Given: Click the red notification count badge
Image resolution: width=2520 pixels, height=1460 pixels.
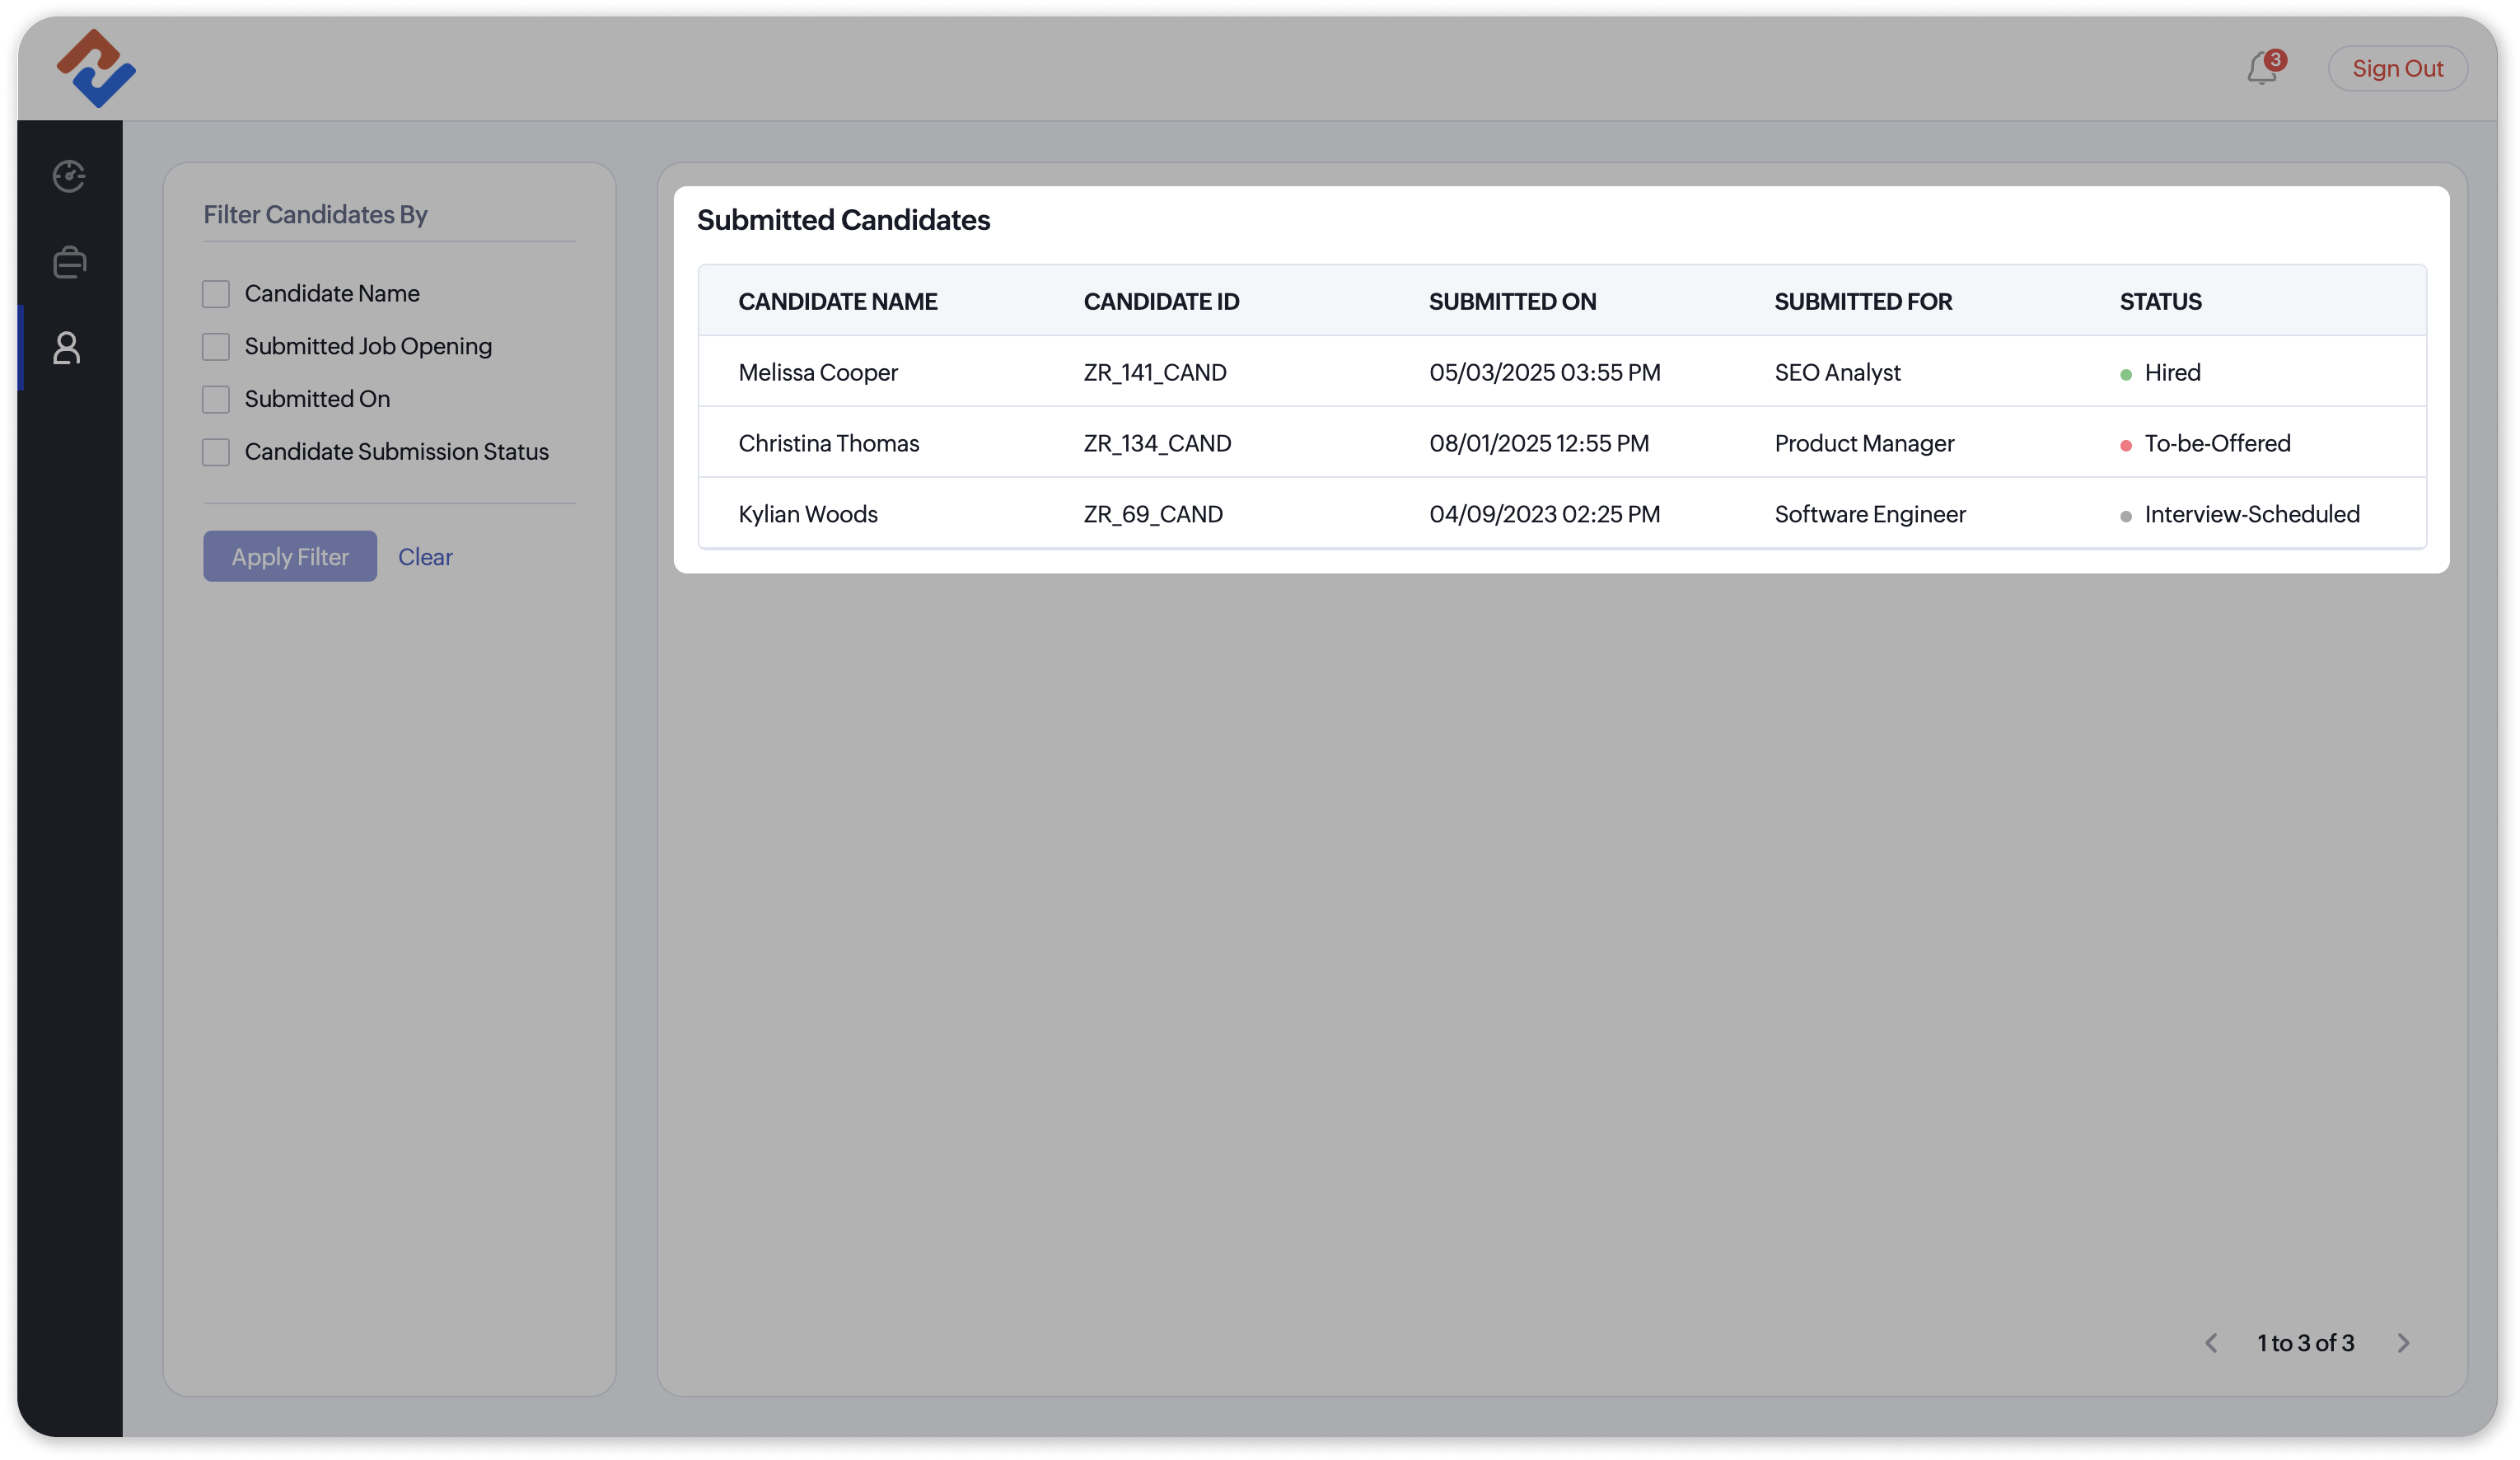Looking at the screenshot, I should click(2276, 59).
